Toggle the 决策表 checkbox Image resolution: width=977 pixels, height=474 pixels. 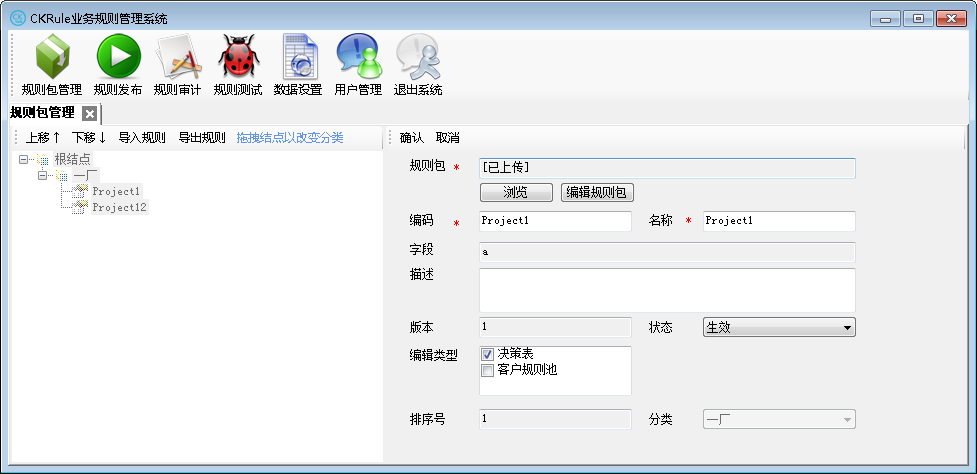tap(488, 355)
